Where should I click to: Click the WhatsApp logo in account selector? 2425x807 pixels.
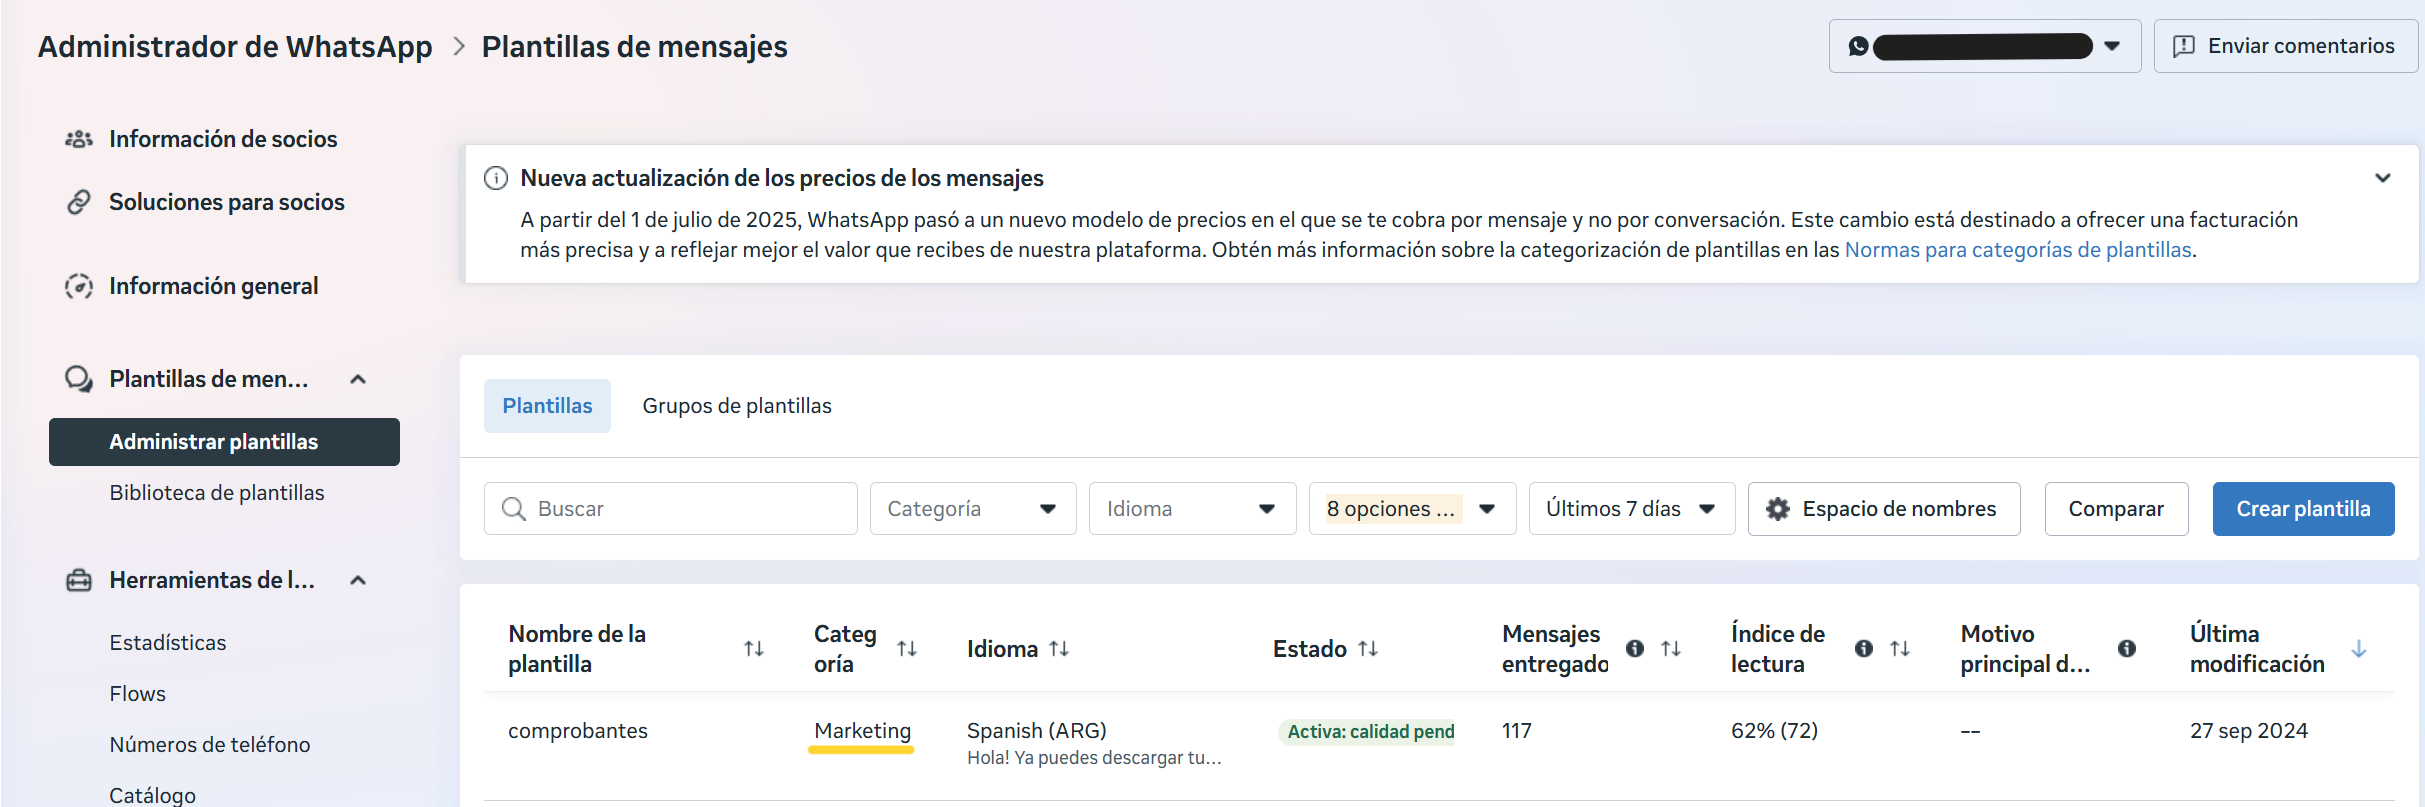(x=1858, y=46)
